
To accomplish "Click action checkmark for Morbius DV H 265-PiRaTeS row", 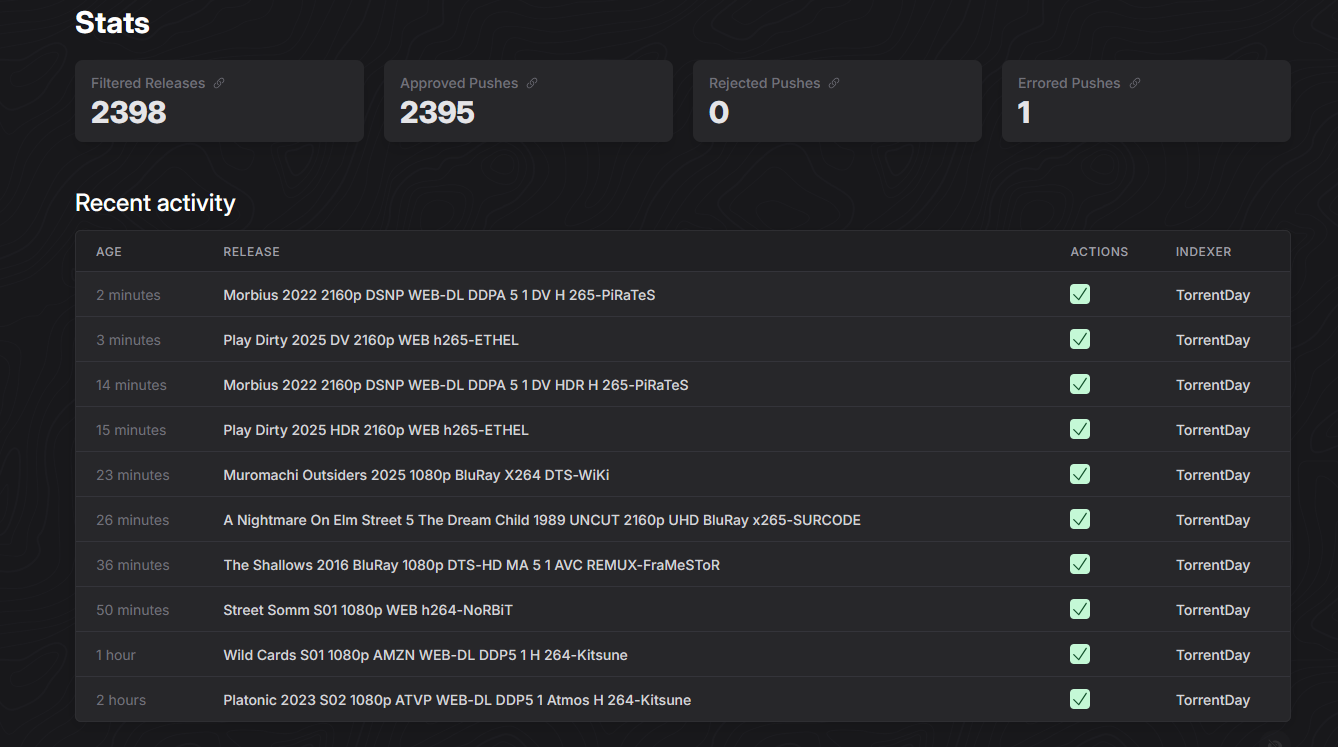I will (1080, 294).
